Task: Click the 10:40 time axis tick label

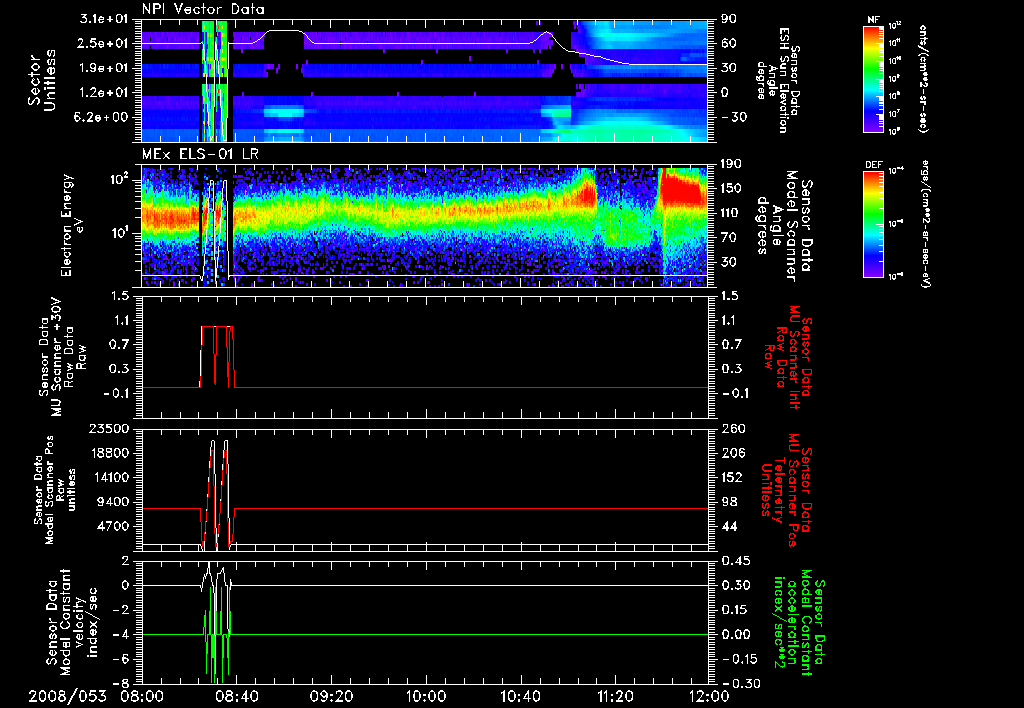Action: point(520,696)
